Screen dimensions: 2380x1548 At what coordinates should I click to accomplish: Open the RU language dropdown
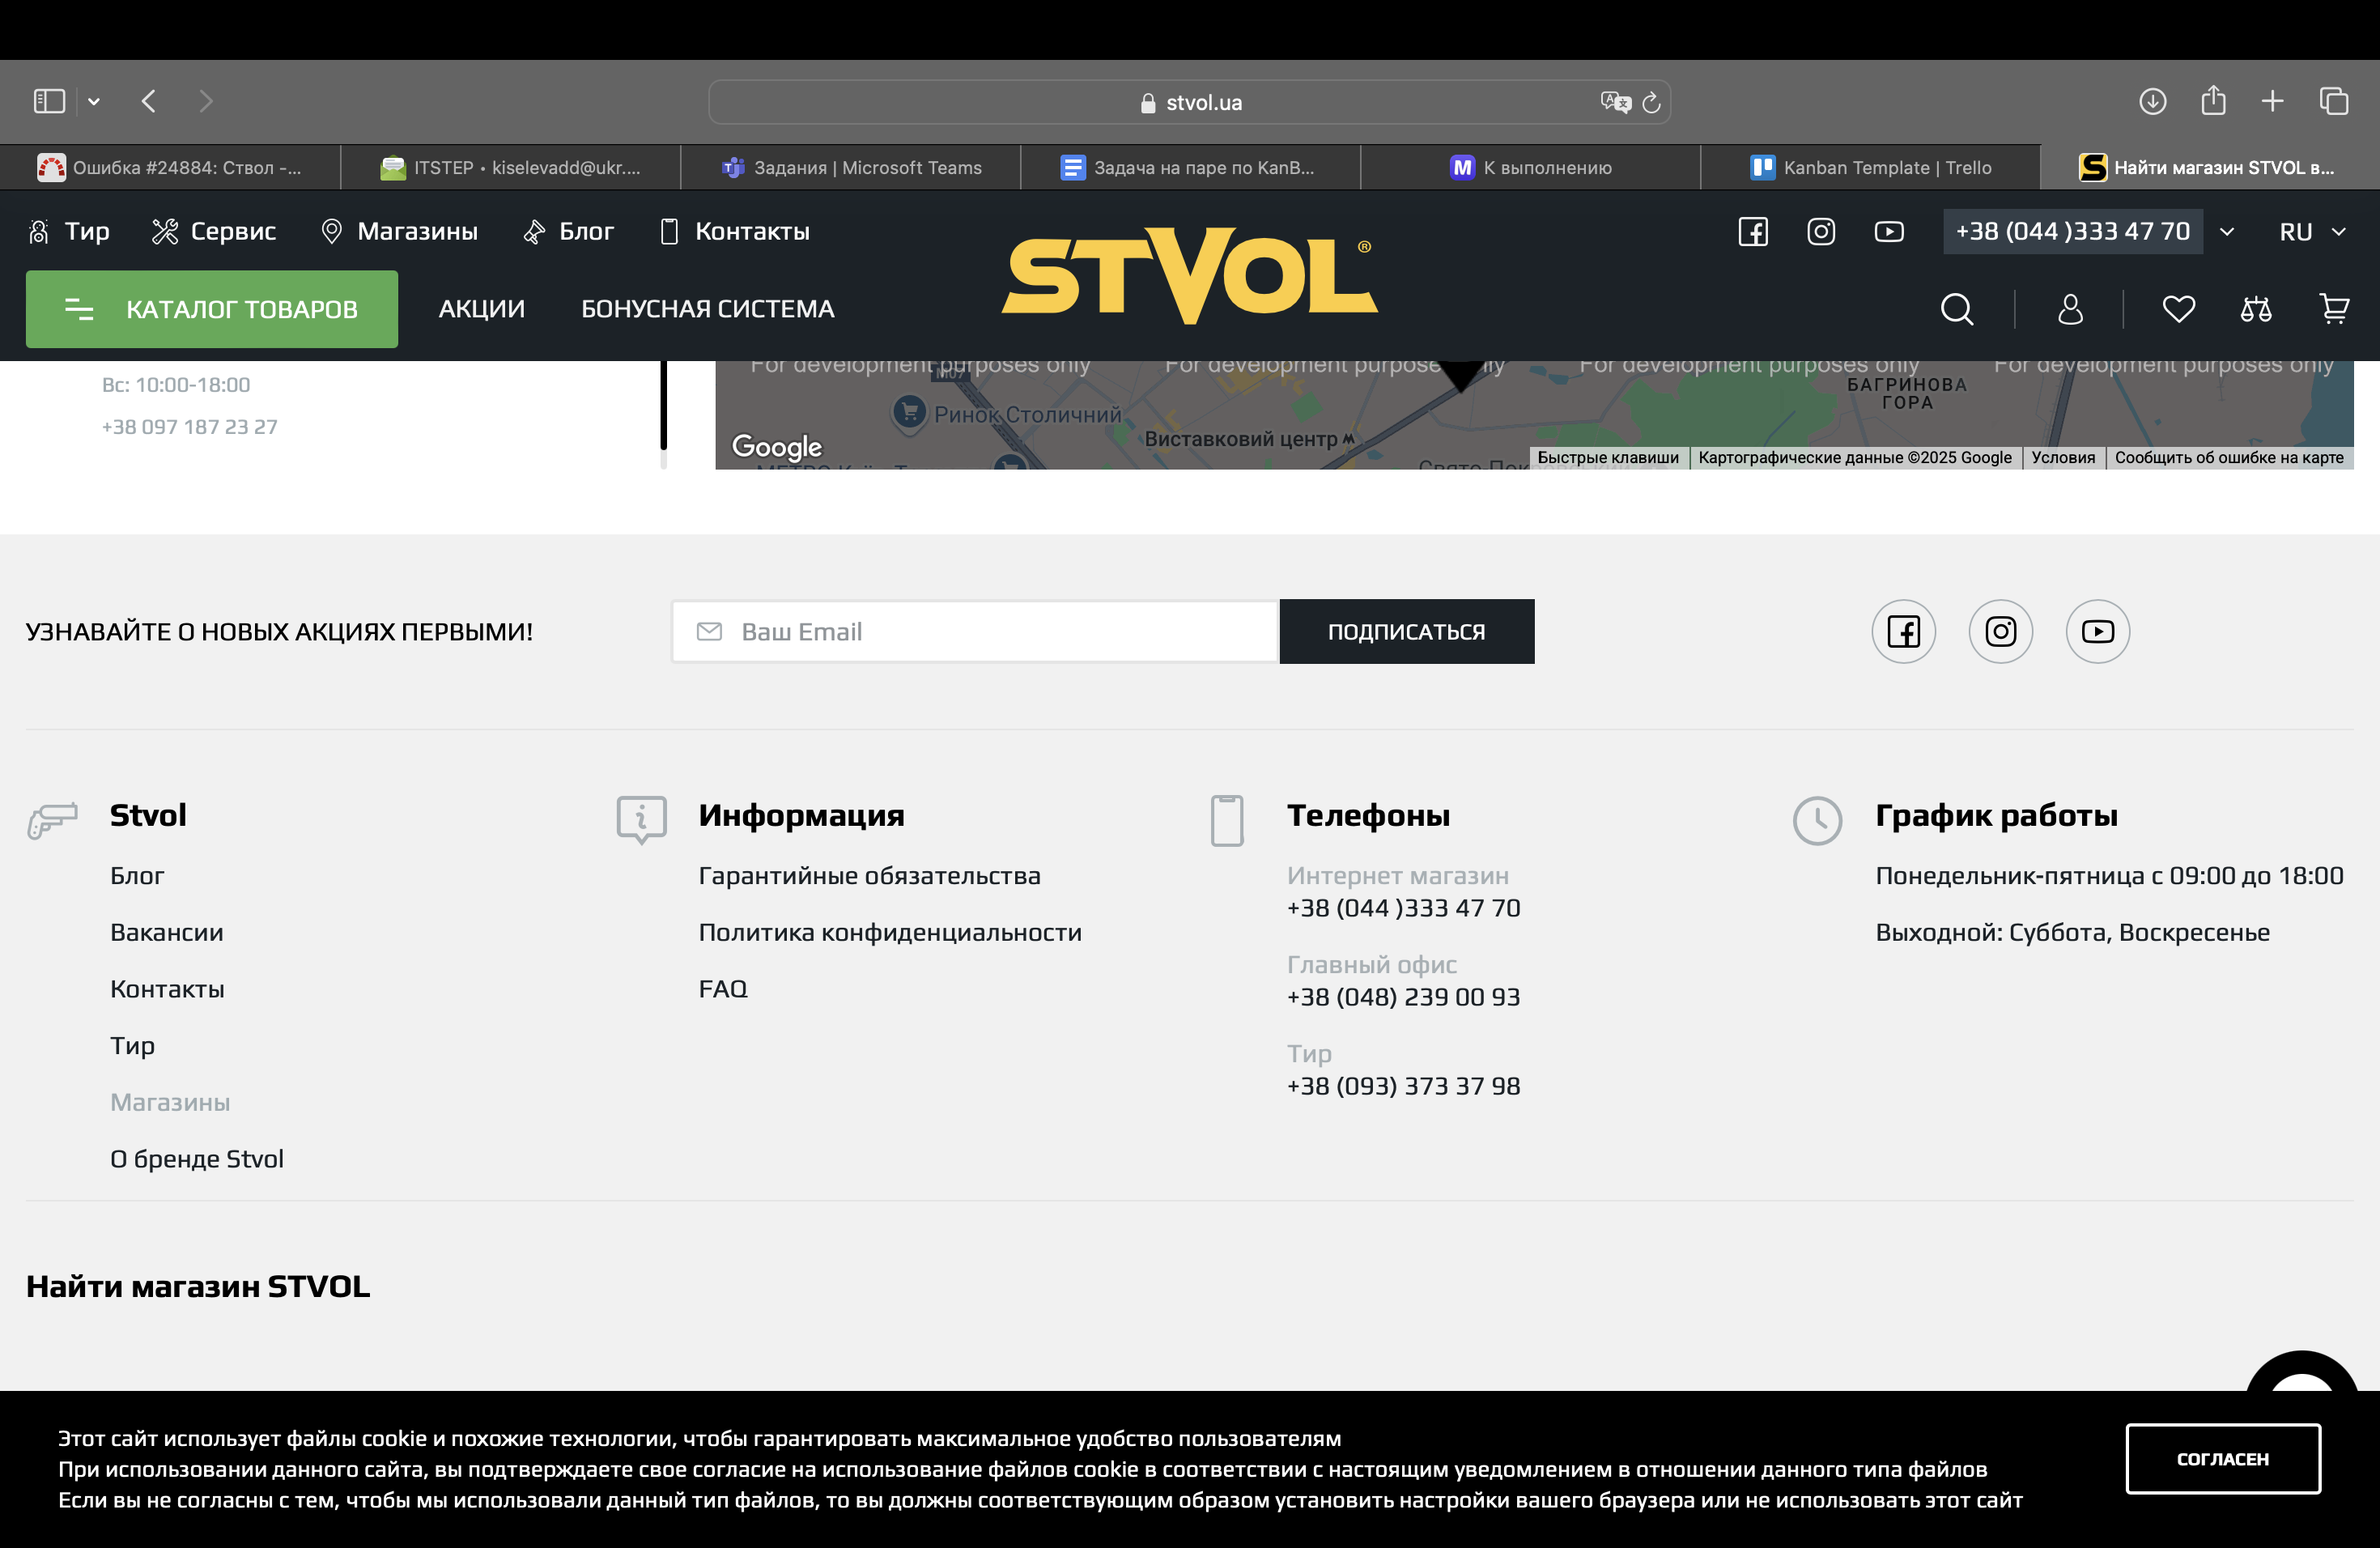pos(2311,232)
